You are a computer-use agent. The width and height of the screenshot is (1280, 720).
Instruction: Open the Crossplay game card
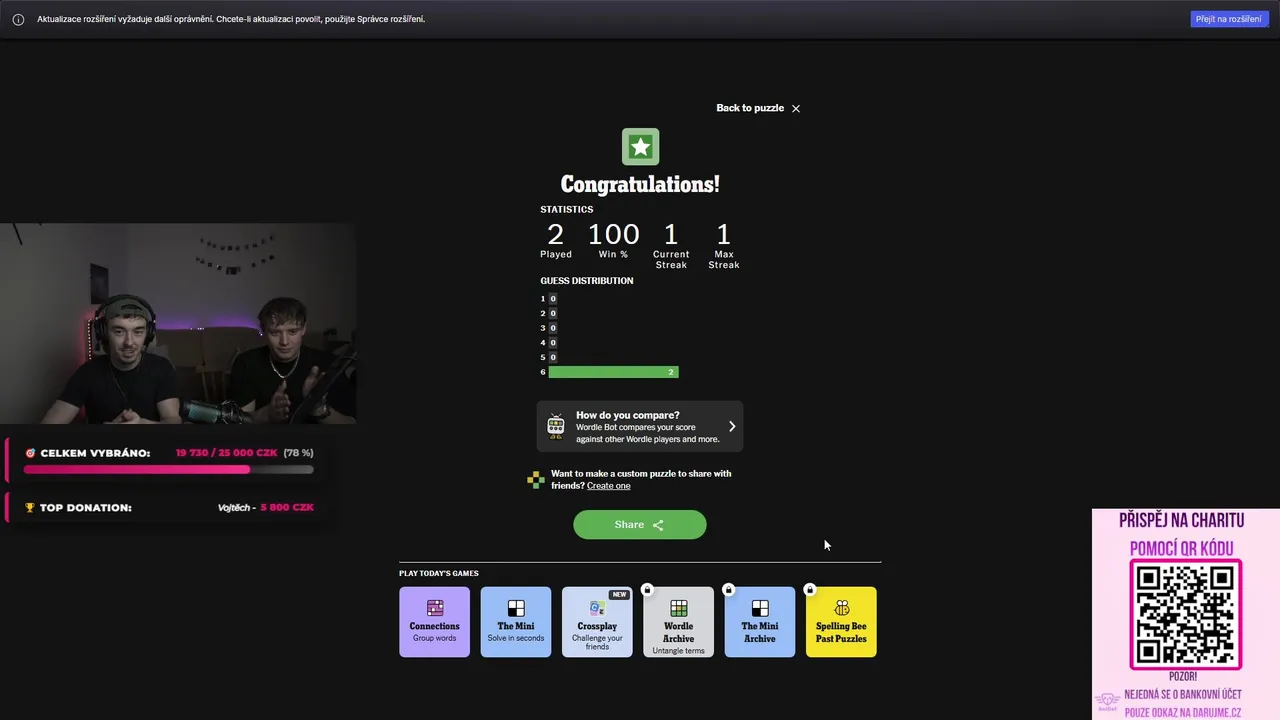[597, 622]
